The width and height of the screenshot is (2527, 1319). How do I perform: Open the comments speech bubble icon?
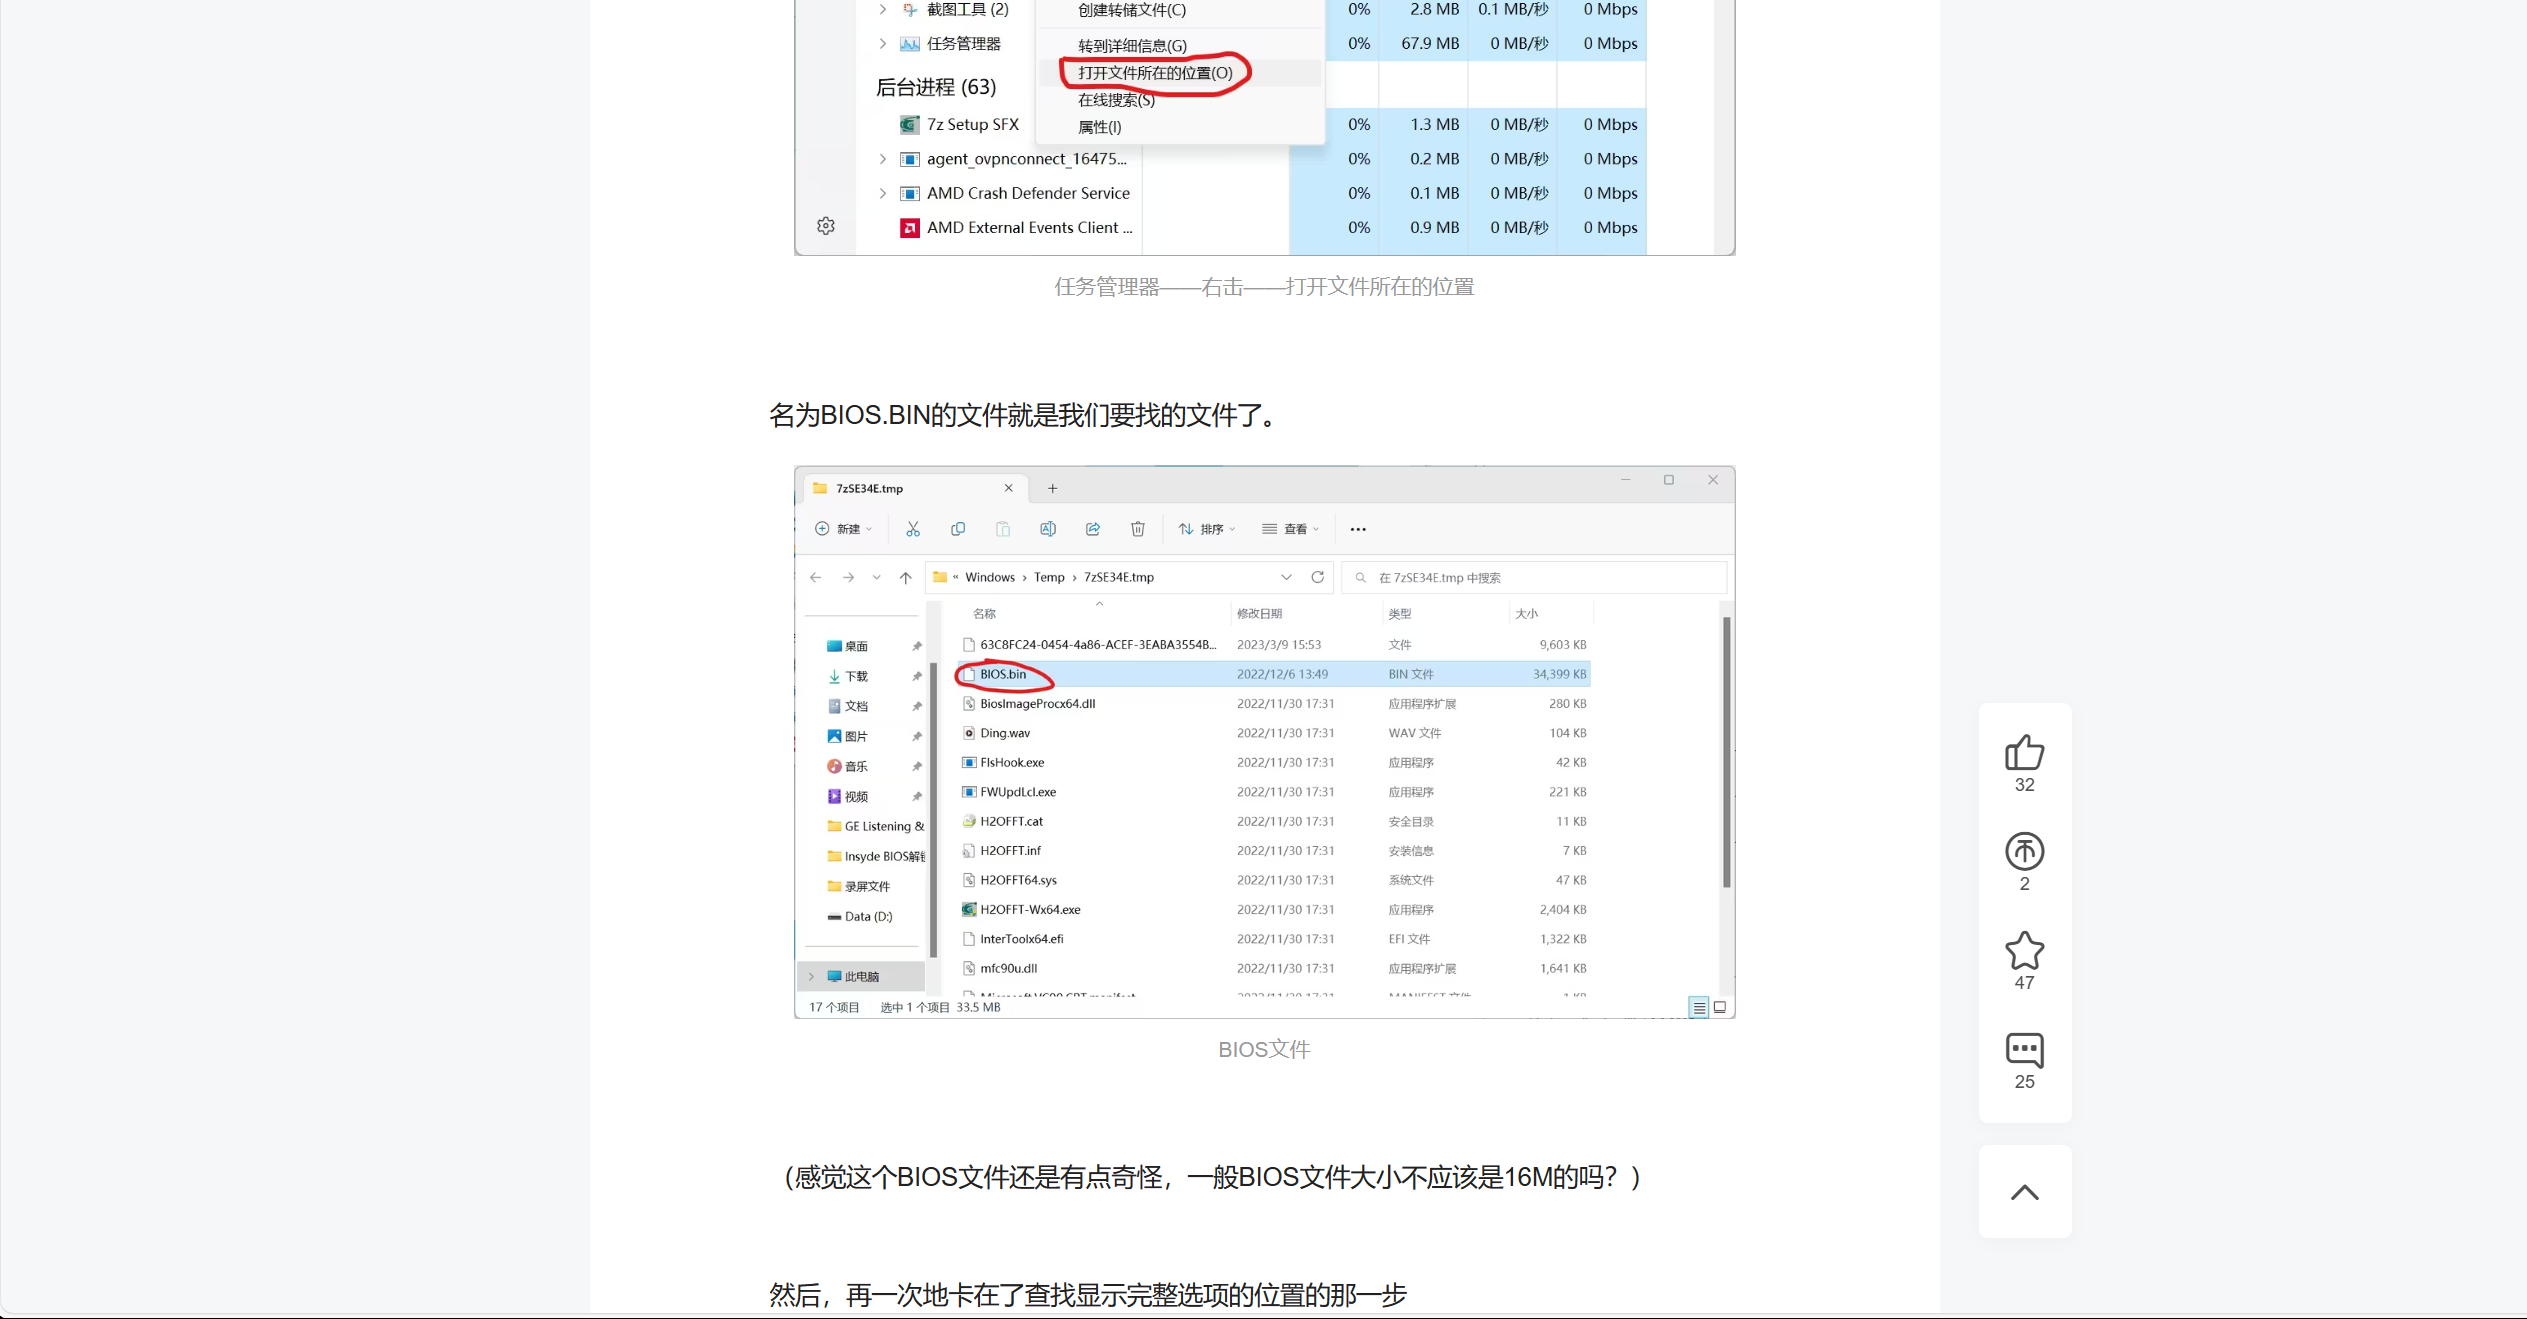2024,1050
